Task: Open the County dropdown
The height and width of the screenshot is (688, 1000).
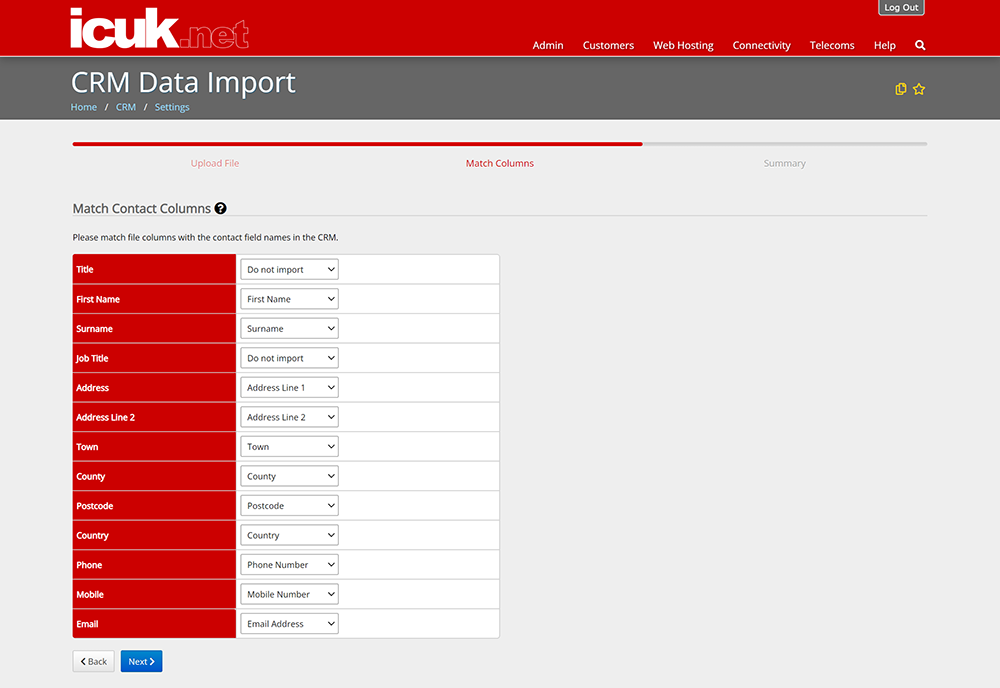Action: pos(289,476)
